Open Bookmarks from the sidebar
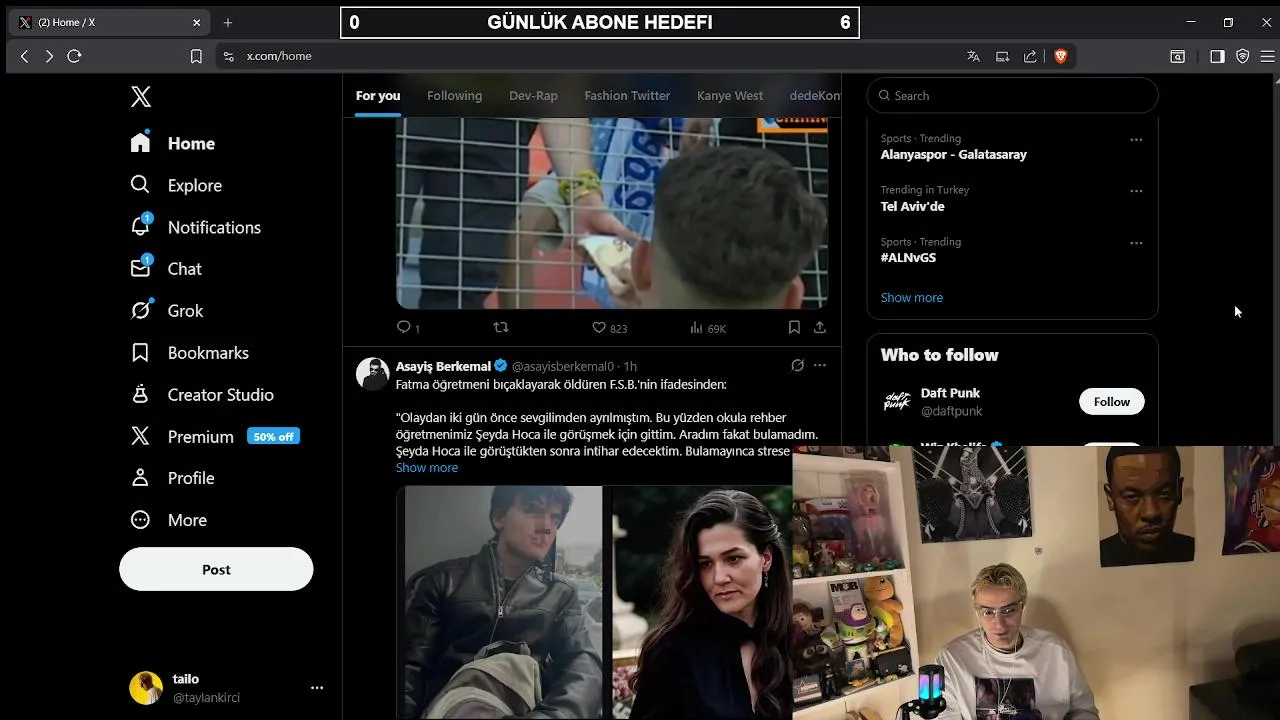Image resolution: width=1280 pixels, height=720 pixels. pyautogui.click(x=189, y=353)
